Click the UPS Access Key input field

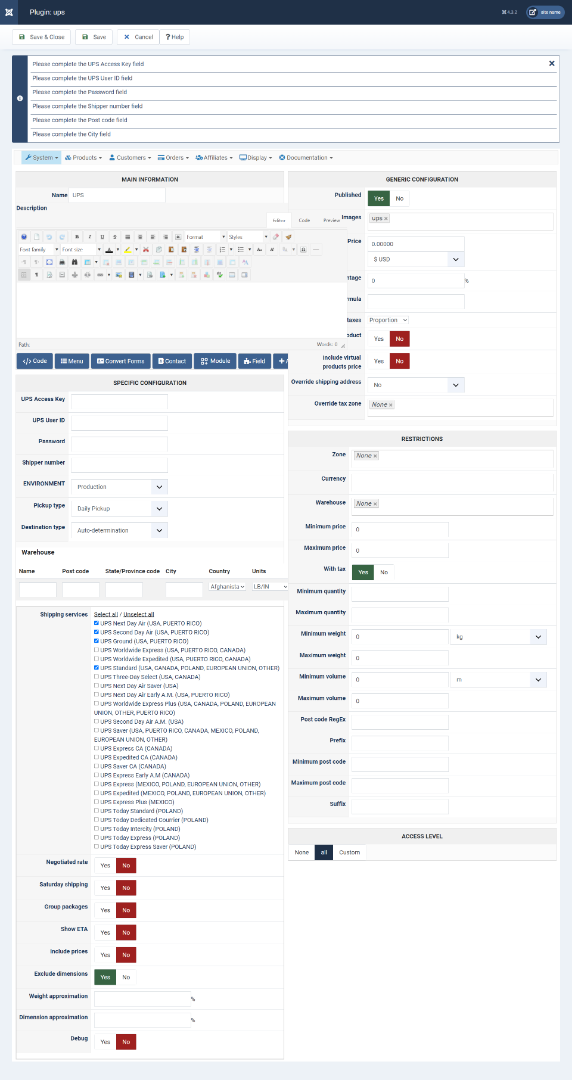point(119,402)
